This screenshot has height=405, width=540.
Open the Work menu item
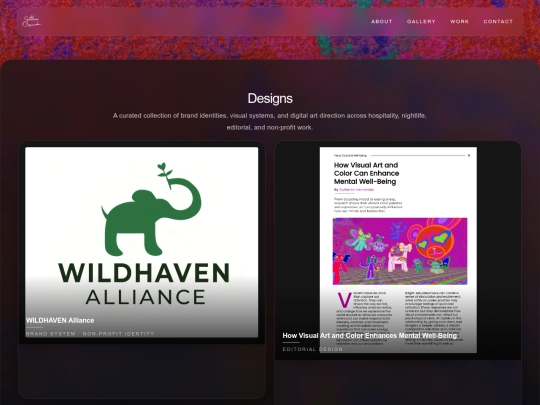point(459,21)
